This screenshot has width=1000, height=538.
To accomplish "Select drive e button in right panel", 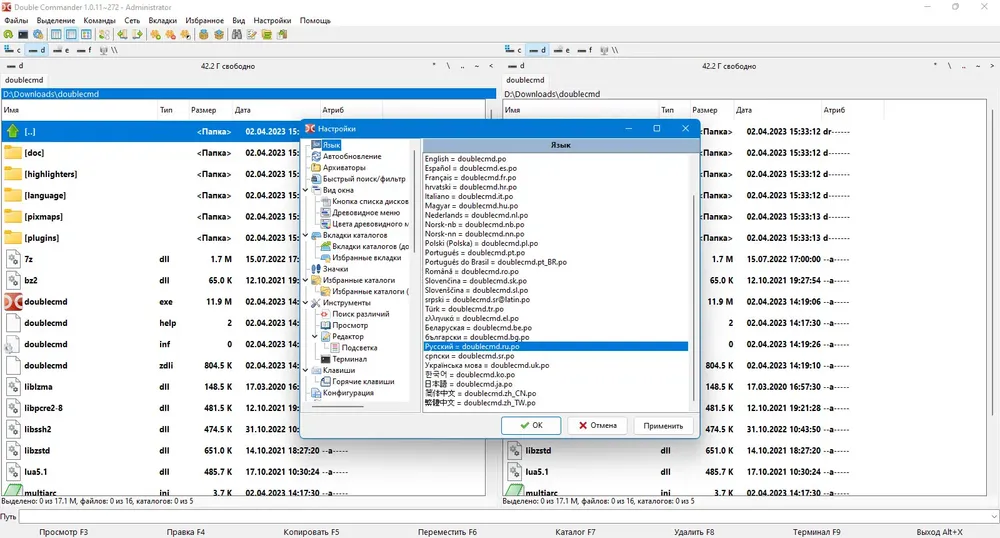I will [562, 50].
